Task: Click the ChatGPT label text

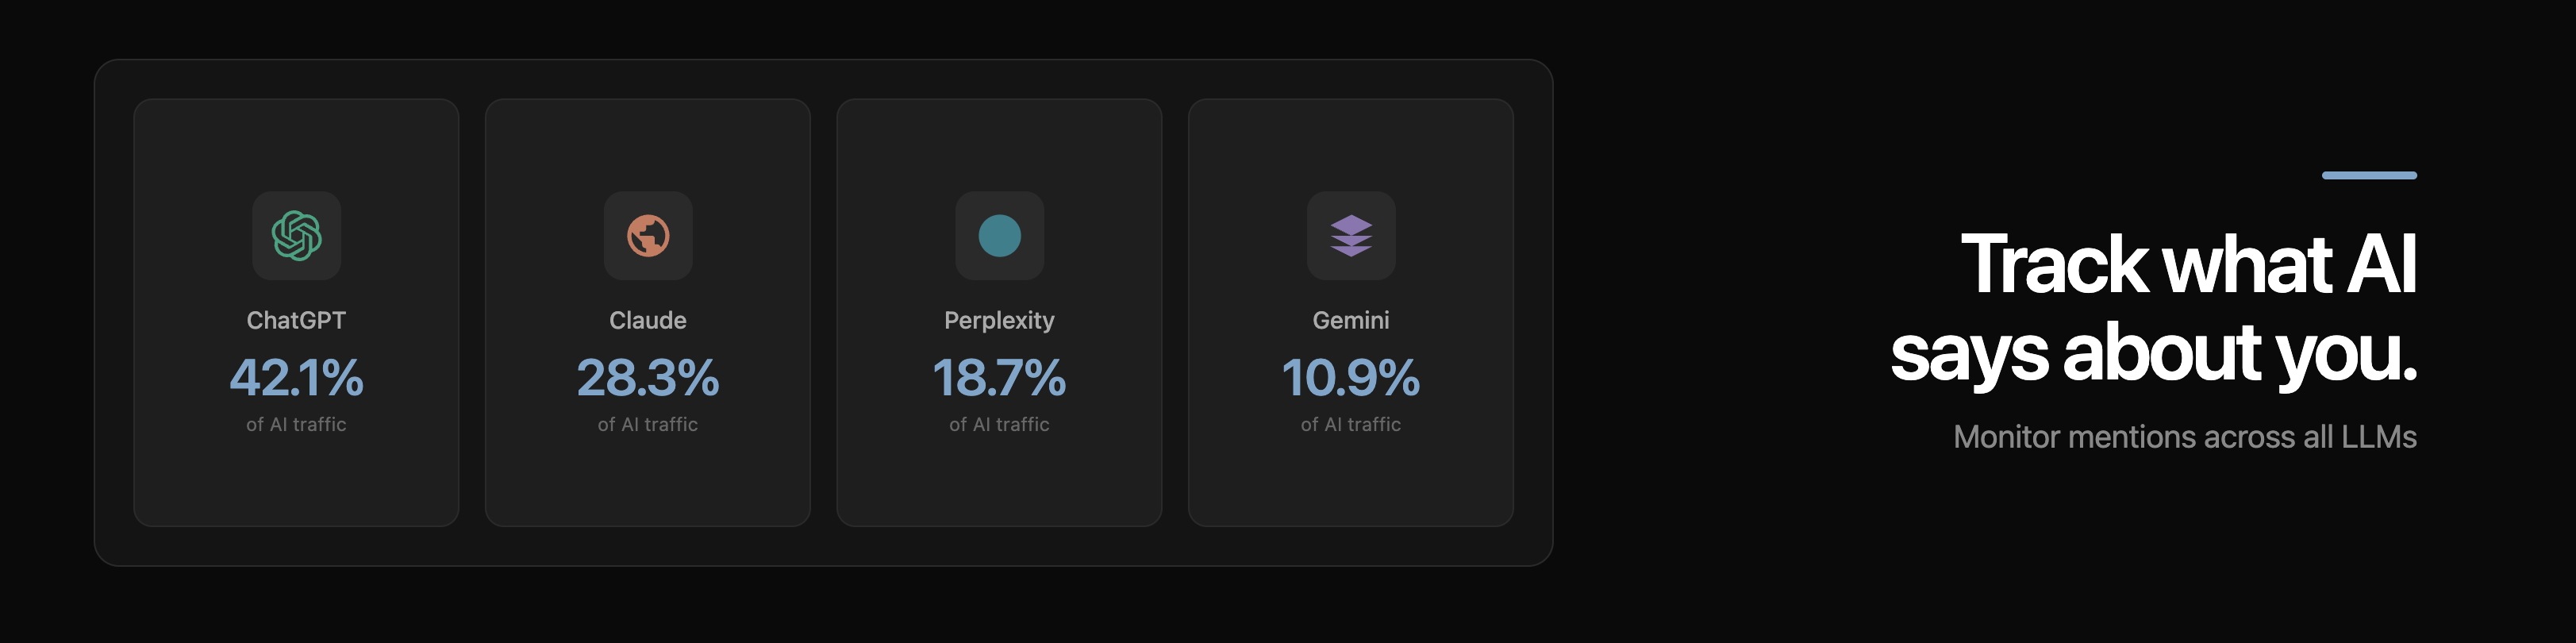Action: point(297,320)
